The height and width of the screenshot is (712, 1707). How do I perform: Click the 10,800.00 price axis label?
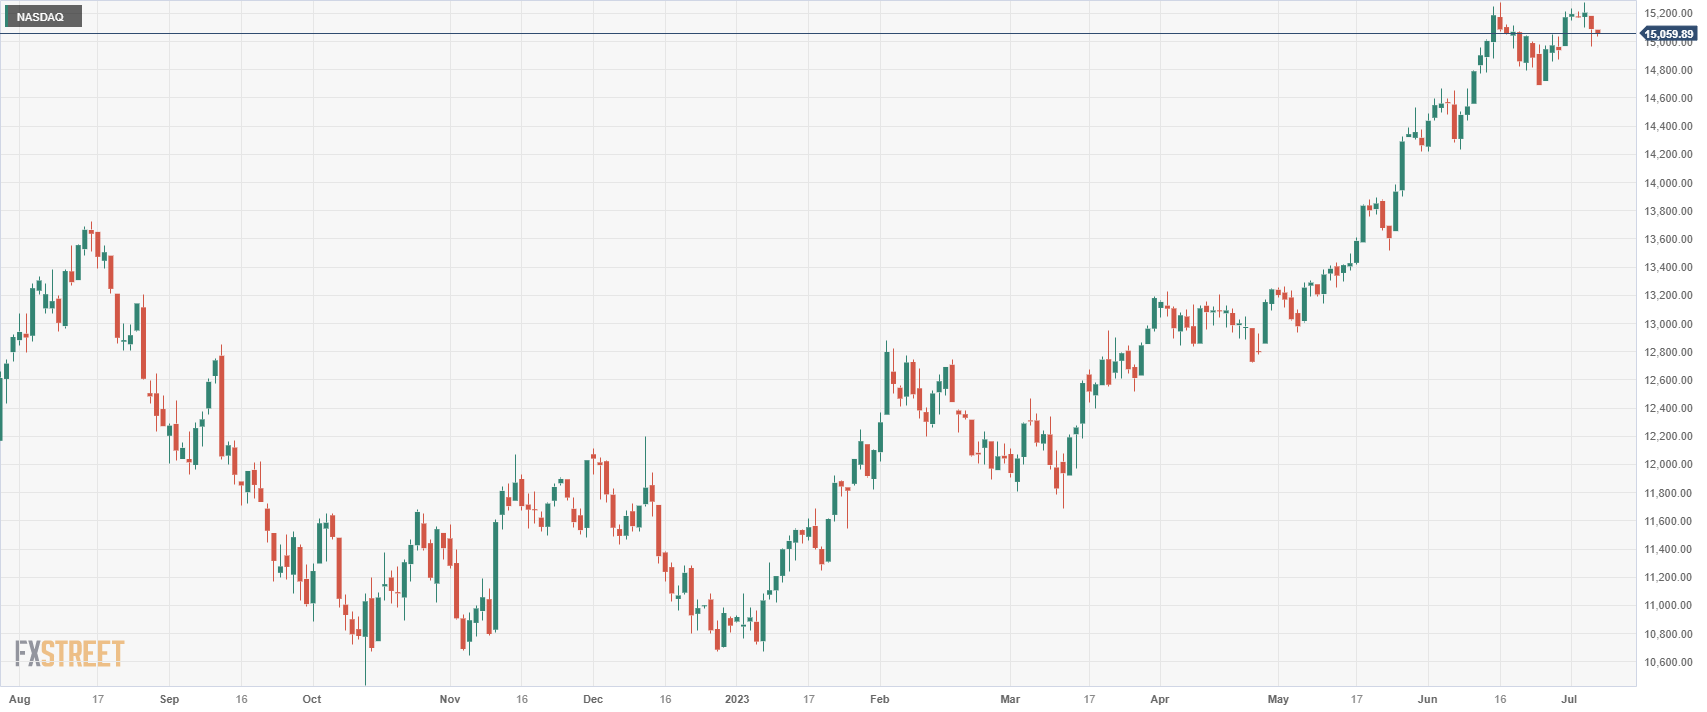[x=1668, y=634]
